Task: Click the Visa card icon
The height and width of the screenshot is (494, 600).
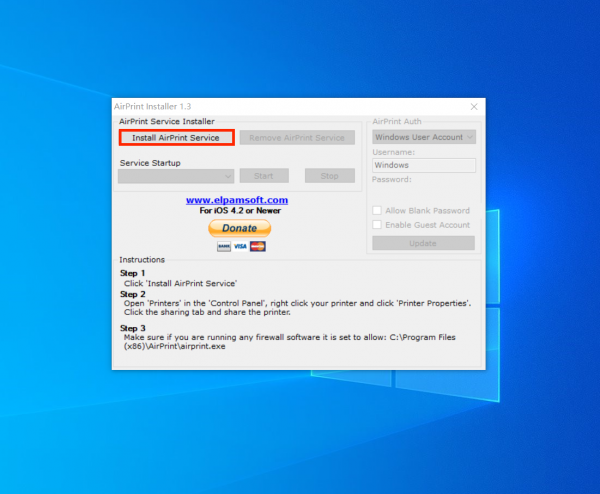Action: 240,246
